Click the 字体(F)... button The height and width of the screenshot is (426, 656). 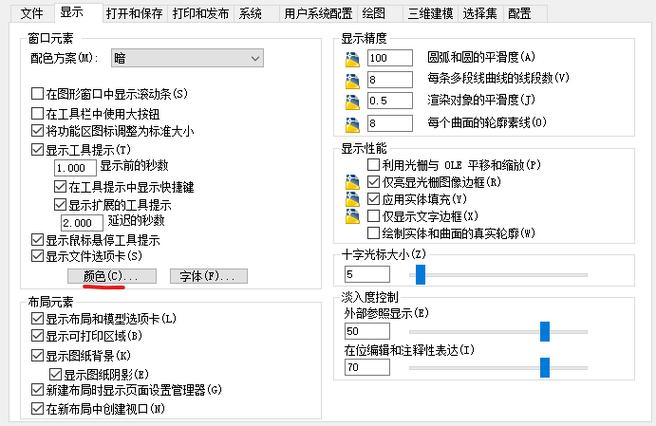click(209, 276)
